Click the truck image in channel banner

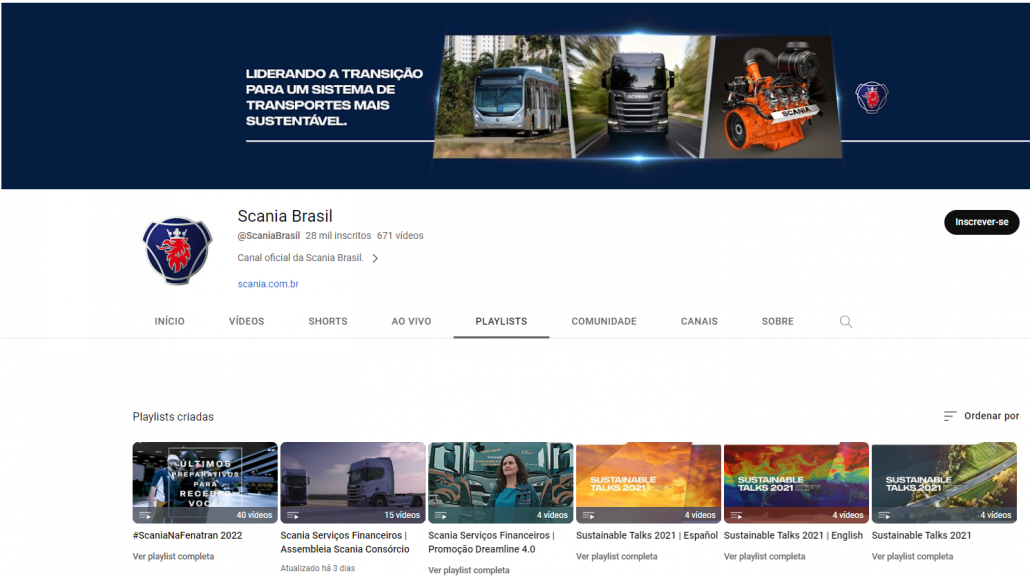point(638,97)
